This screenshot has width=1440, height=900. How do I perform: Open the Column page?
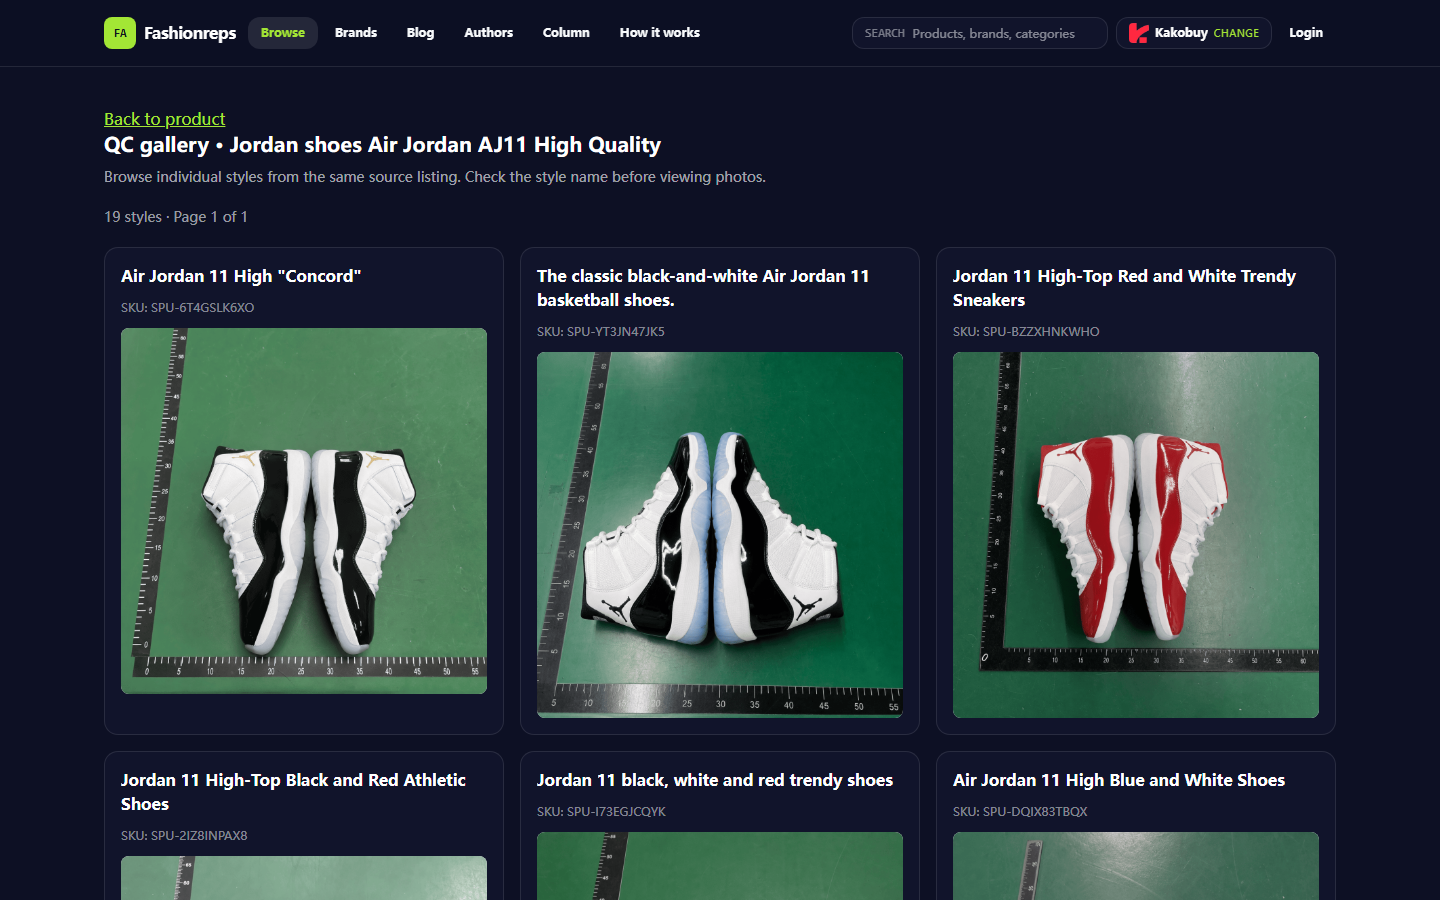(566, 33)
